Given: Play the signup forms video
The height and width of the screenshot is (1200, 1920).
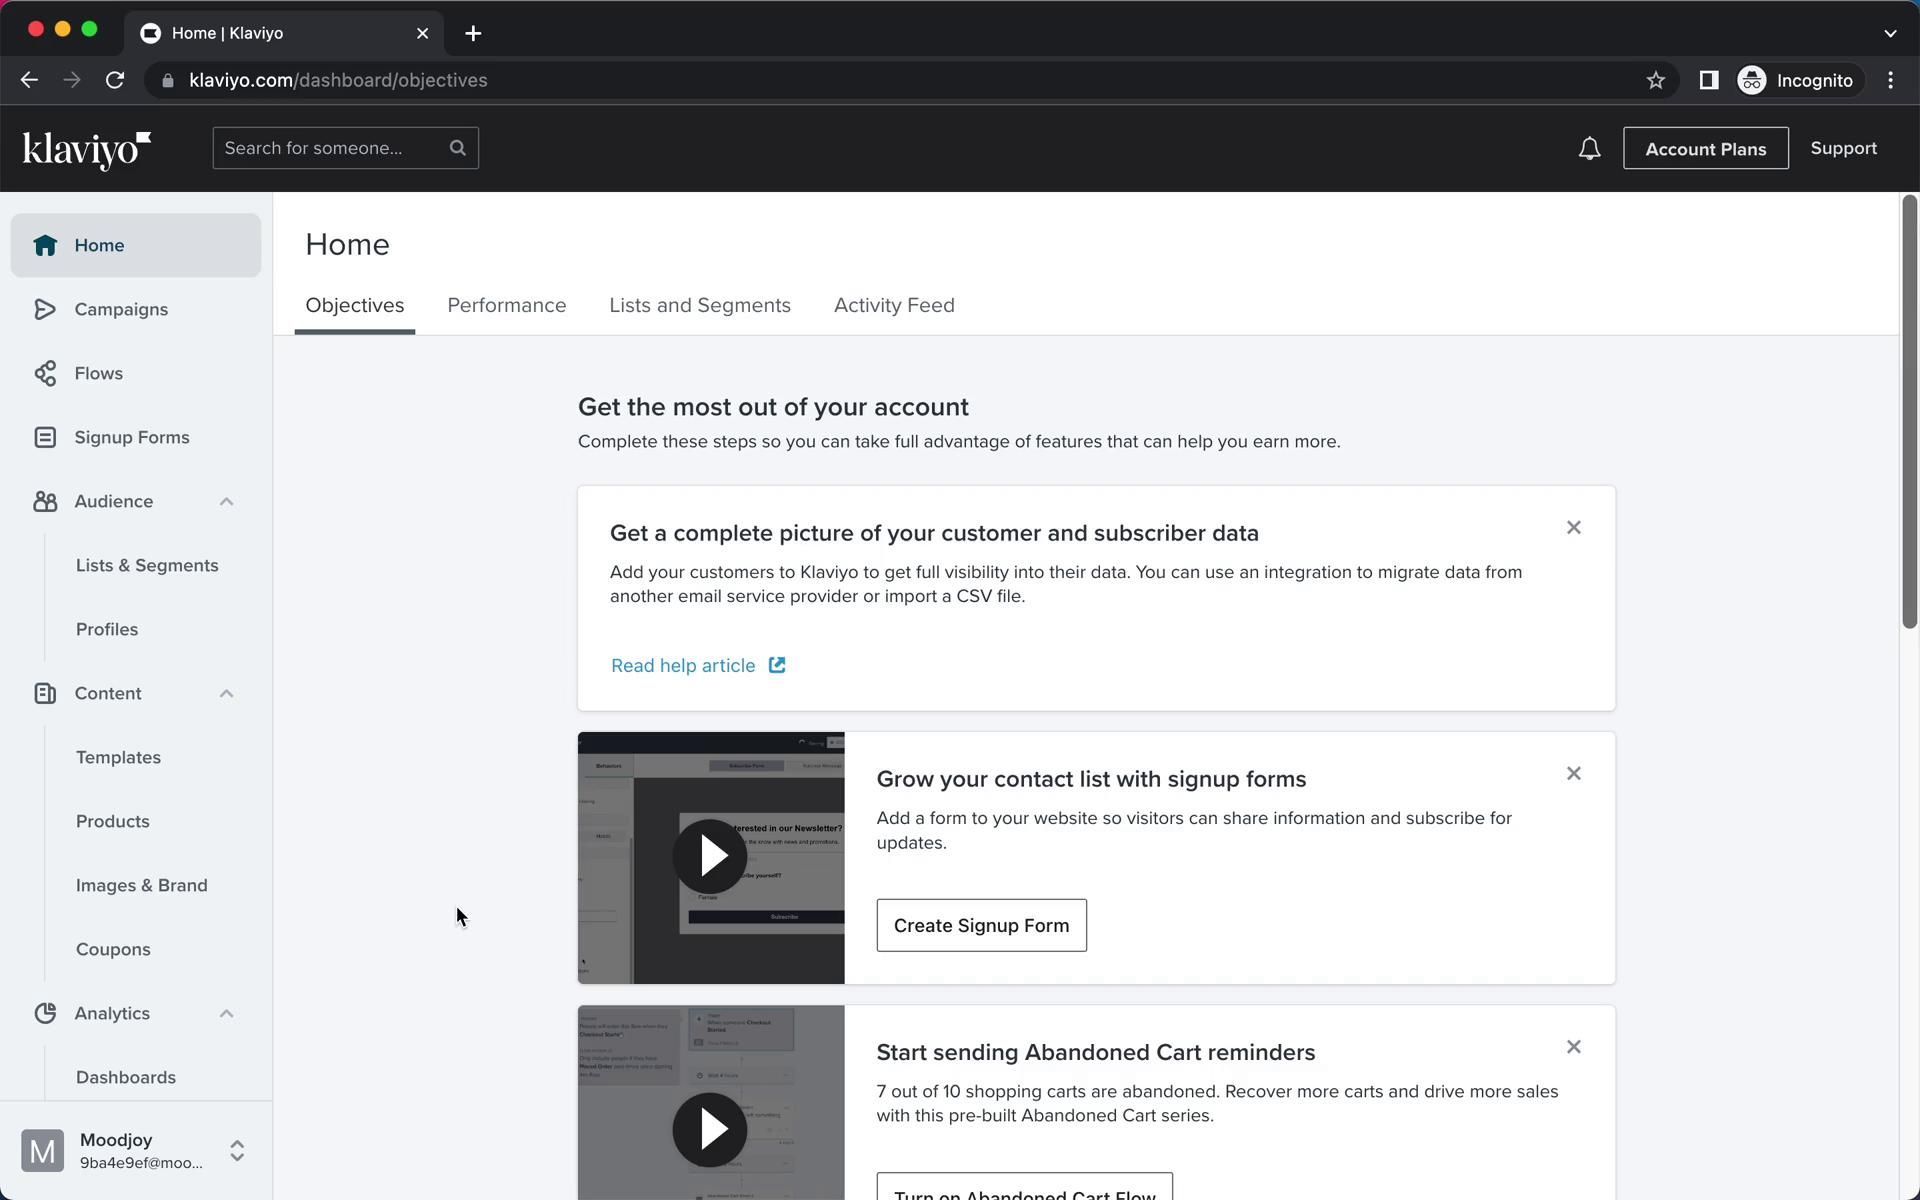Looking at the screenshot, I should (x=710, y=856).
